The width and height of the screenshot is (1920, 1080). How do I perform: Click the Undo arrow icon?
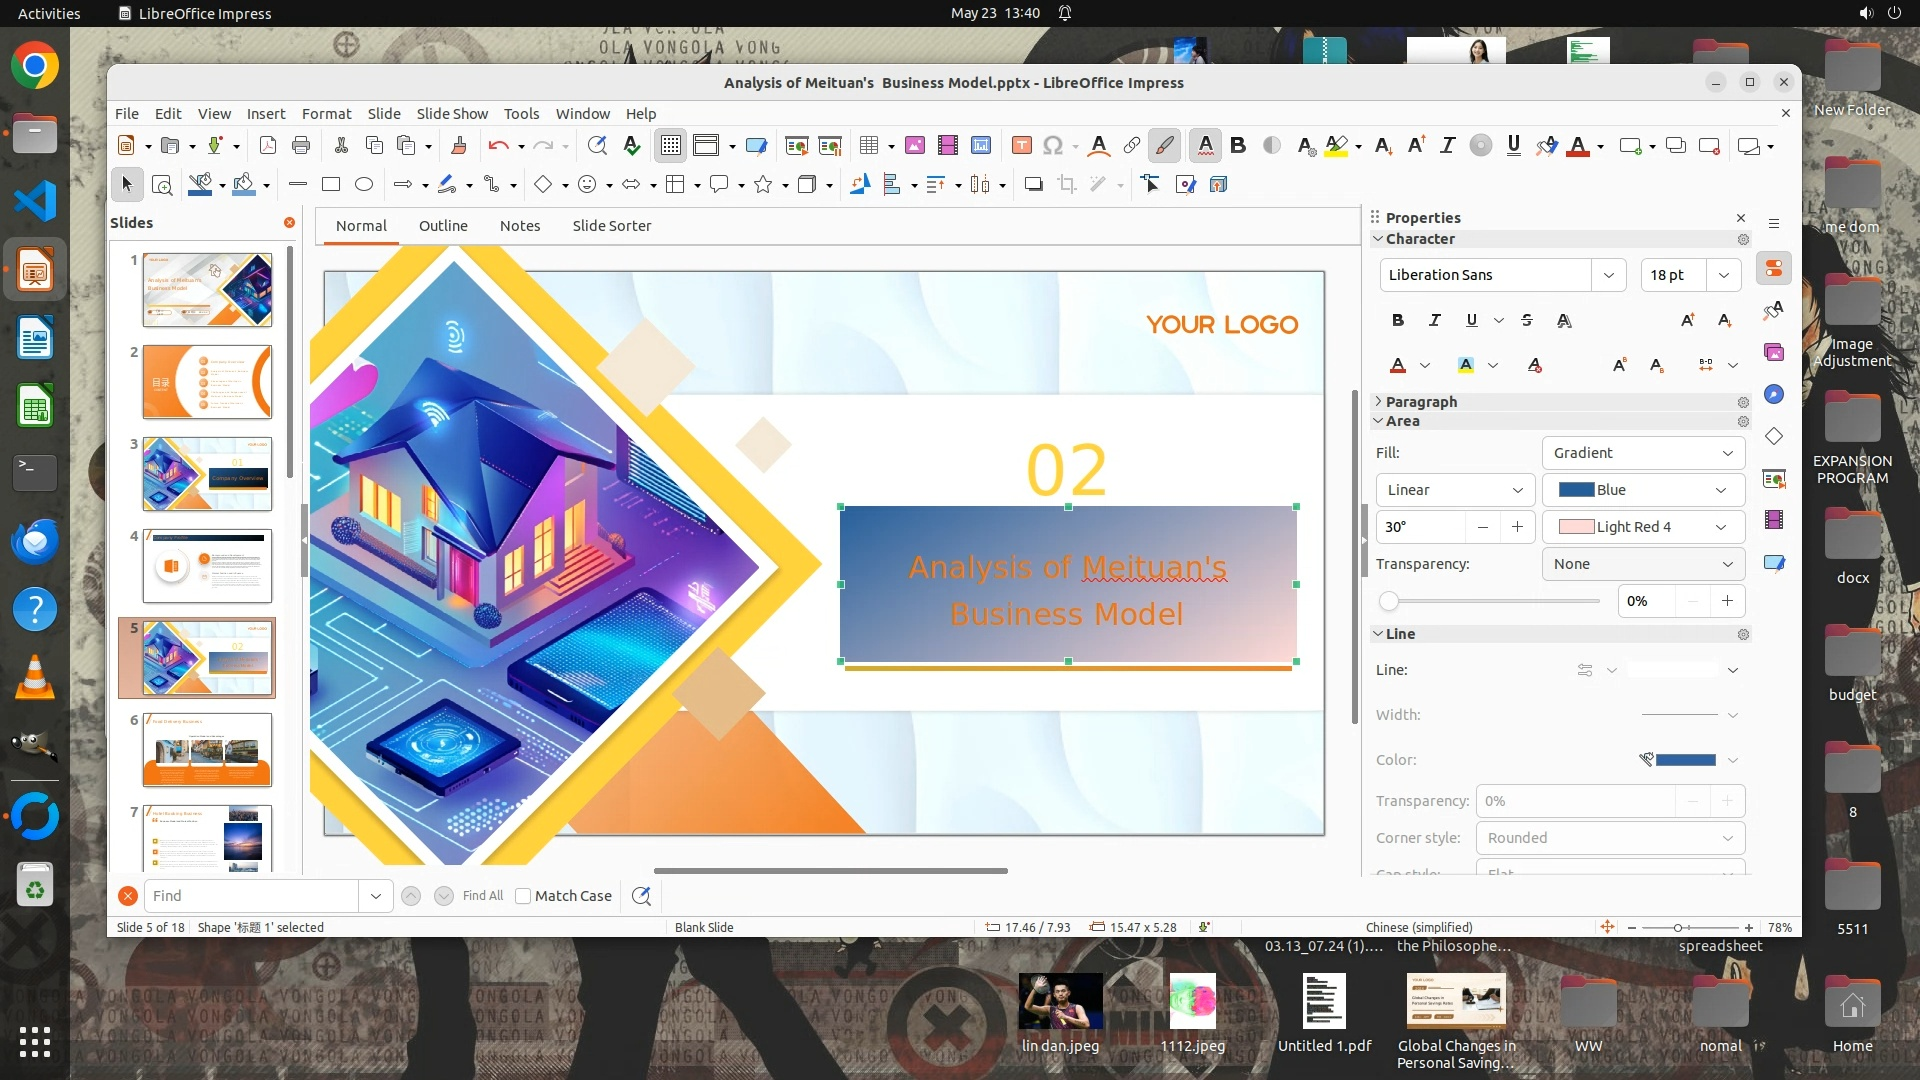click(x=497, y=146)
